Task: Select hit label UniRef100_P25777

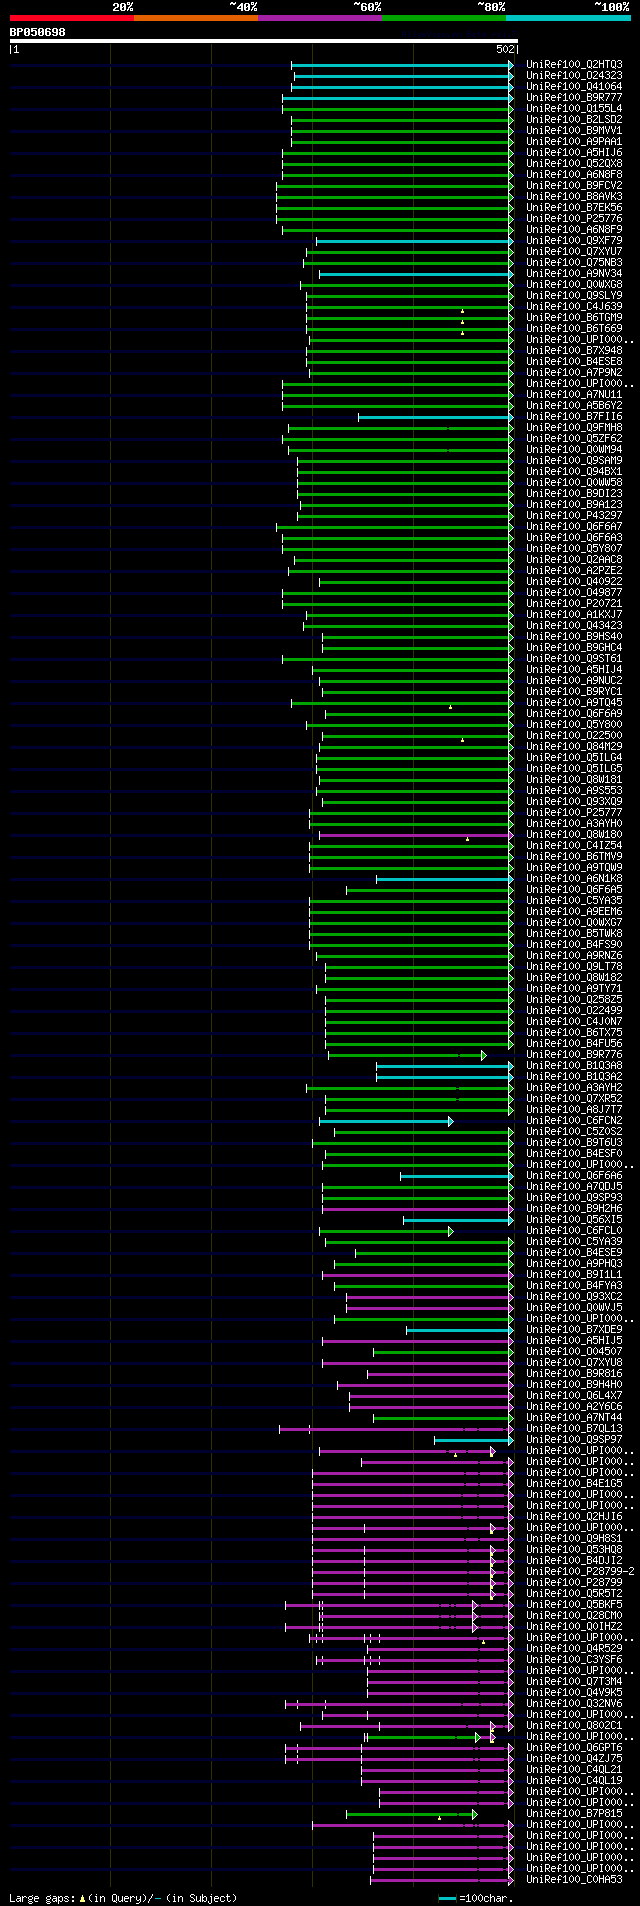Action: click(574, 813)
